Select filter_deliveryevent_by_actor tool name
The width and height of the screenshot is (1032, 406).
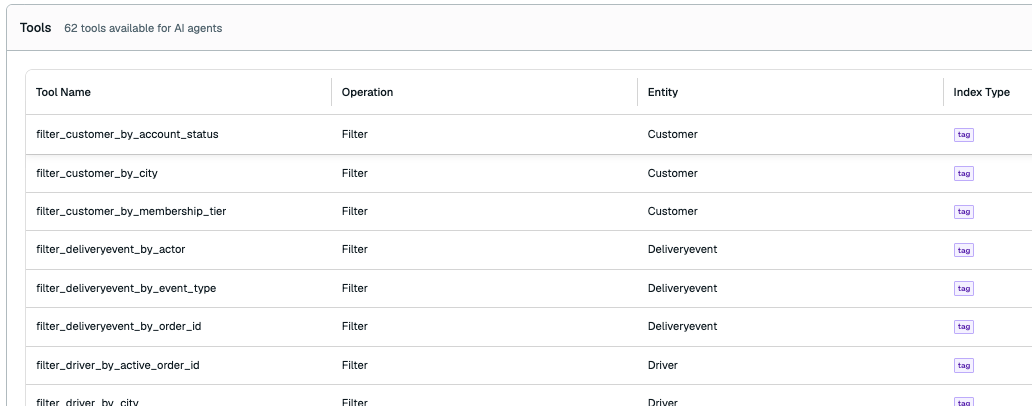(111, 249)
